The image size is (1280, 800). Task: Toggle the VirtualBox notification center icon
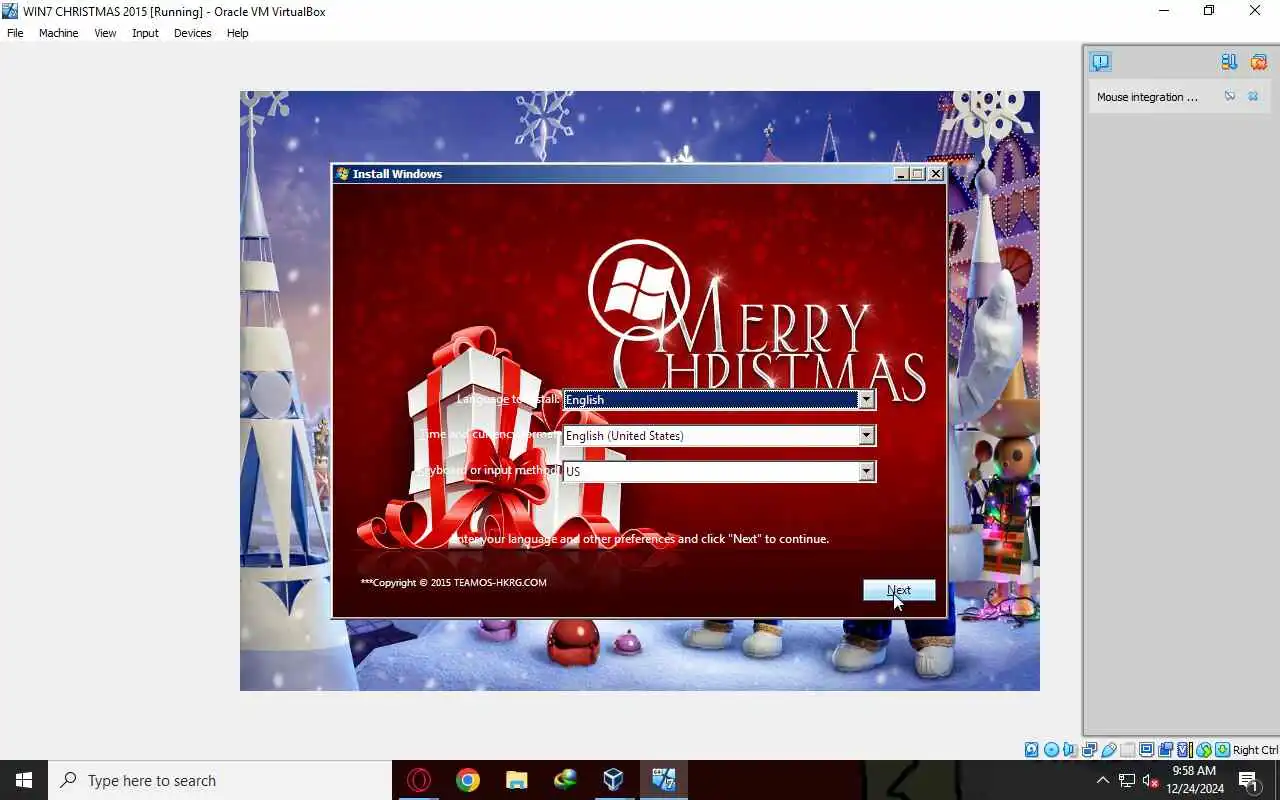(x=1100, y=62)
